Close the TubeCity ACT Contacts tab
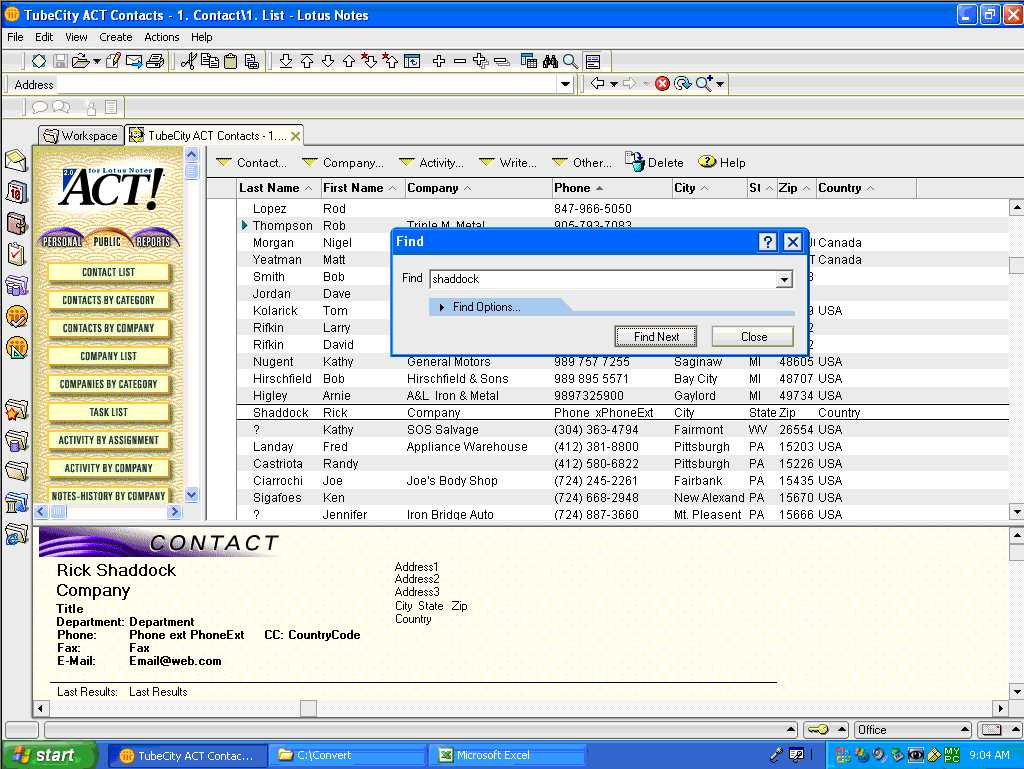1024x769 pixels. tap(295, 136)
